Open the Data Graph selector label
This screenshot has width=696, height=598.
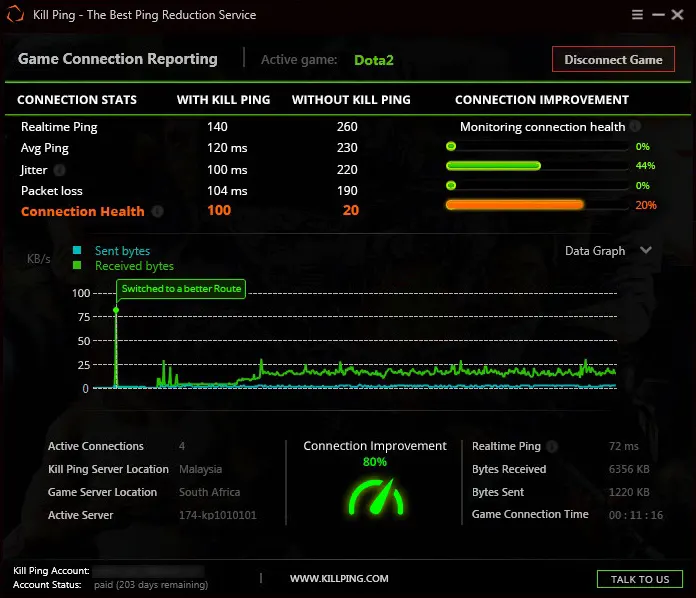tap(595, 251)
